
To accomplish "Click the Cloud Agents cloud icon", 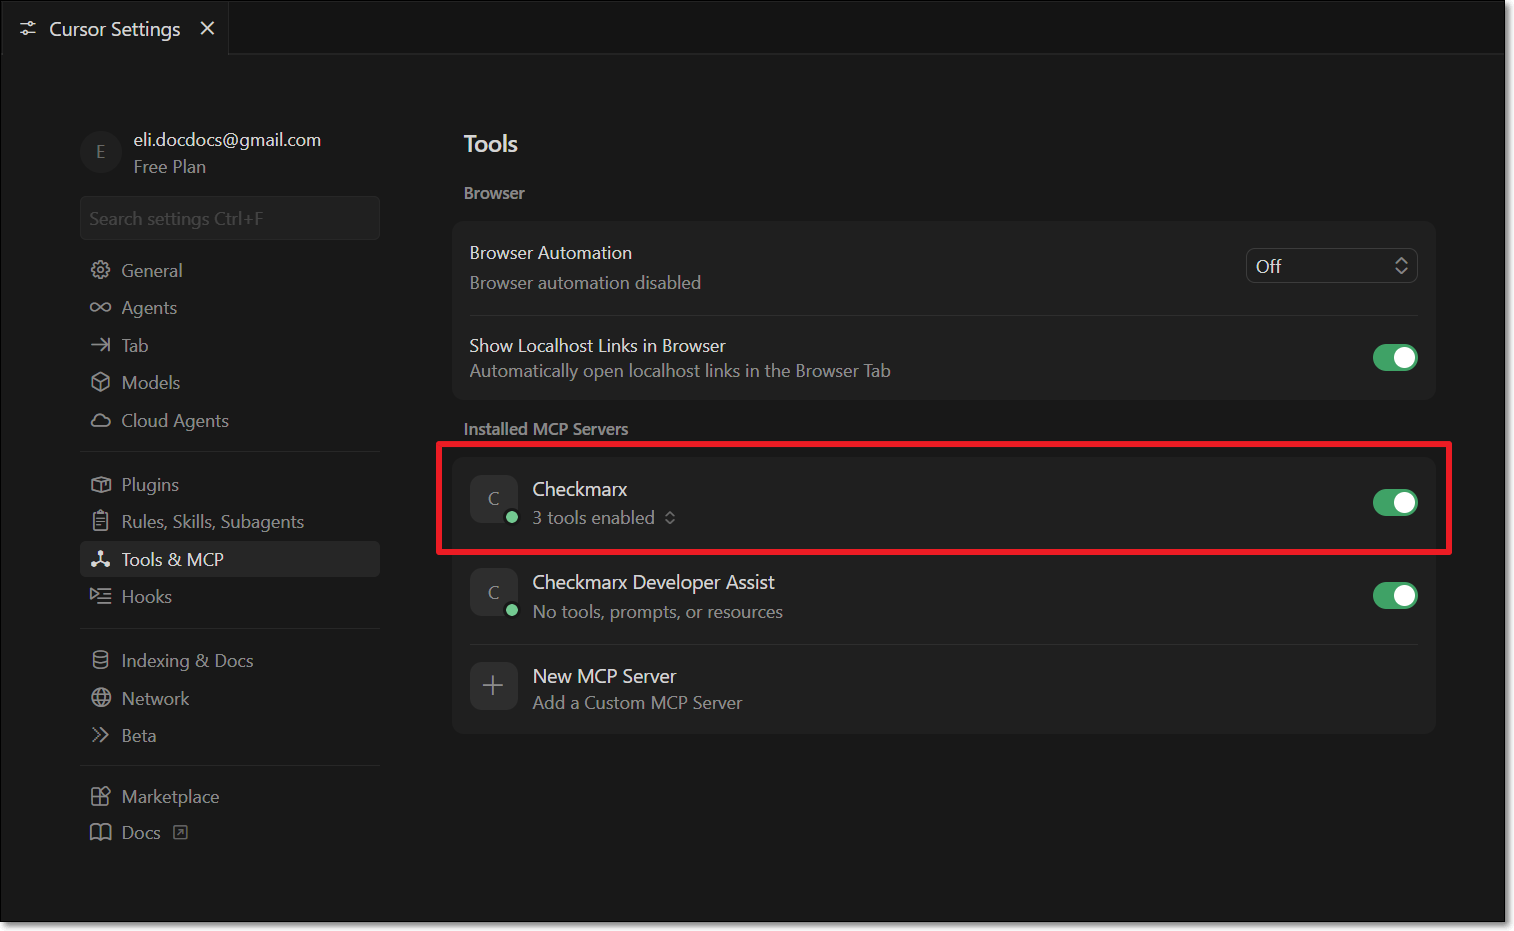I will (x=100, y=421).
